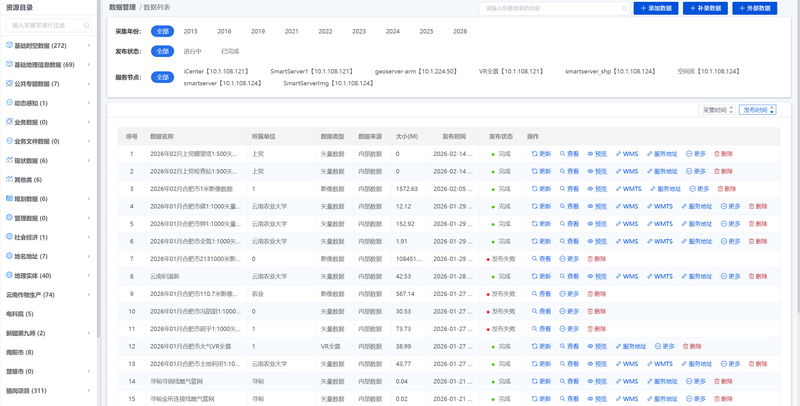Click 删除 trash icon in row 6

click(750, 241)
